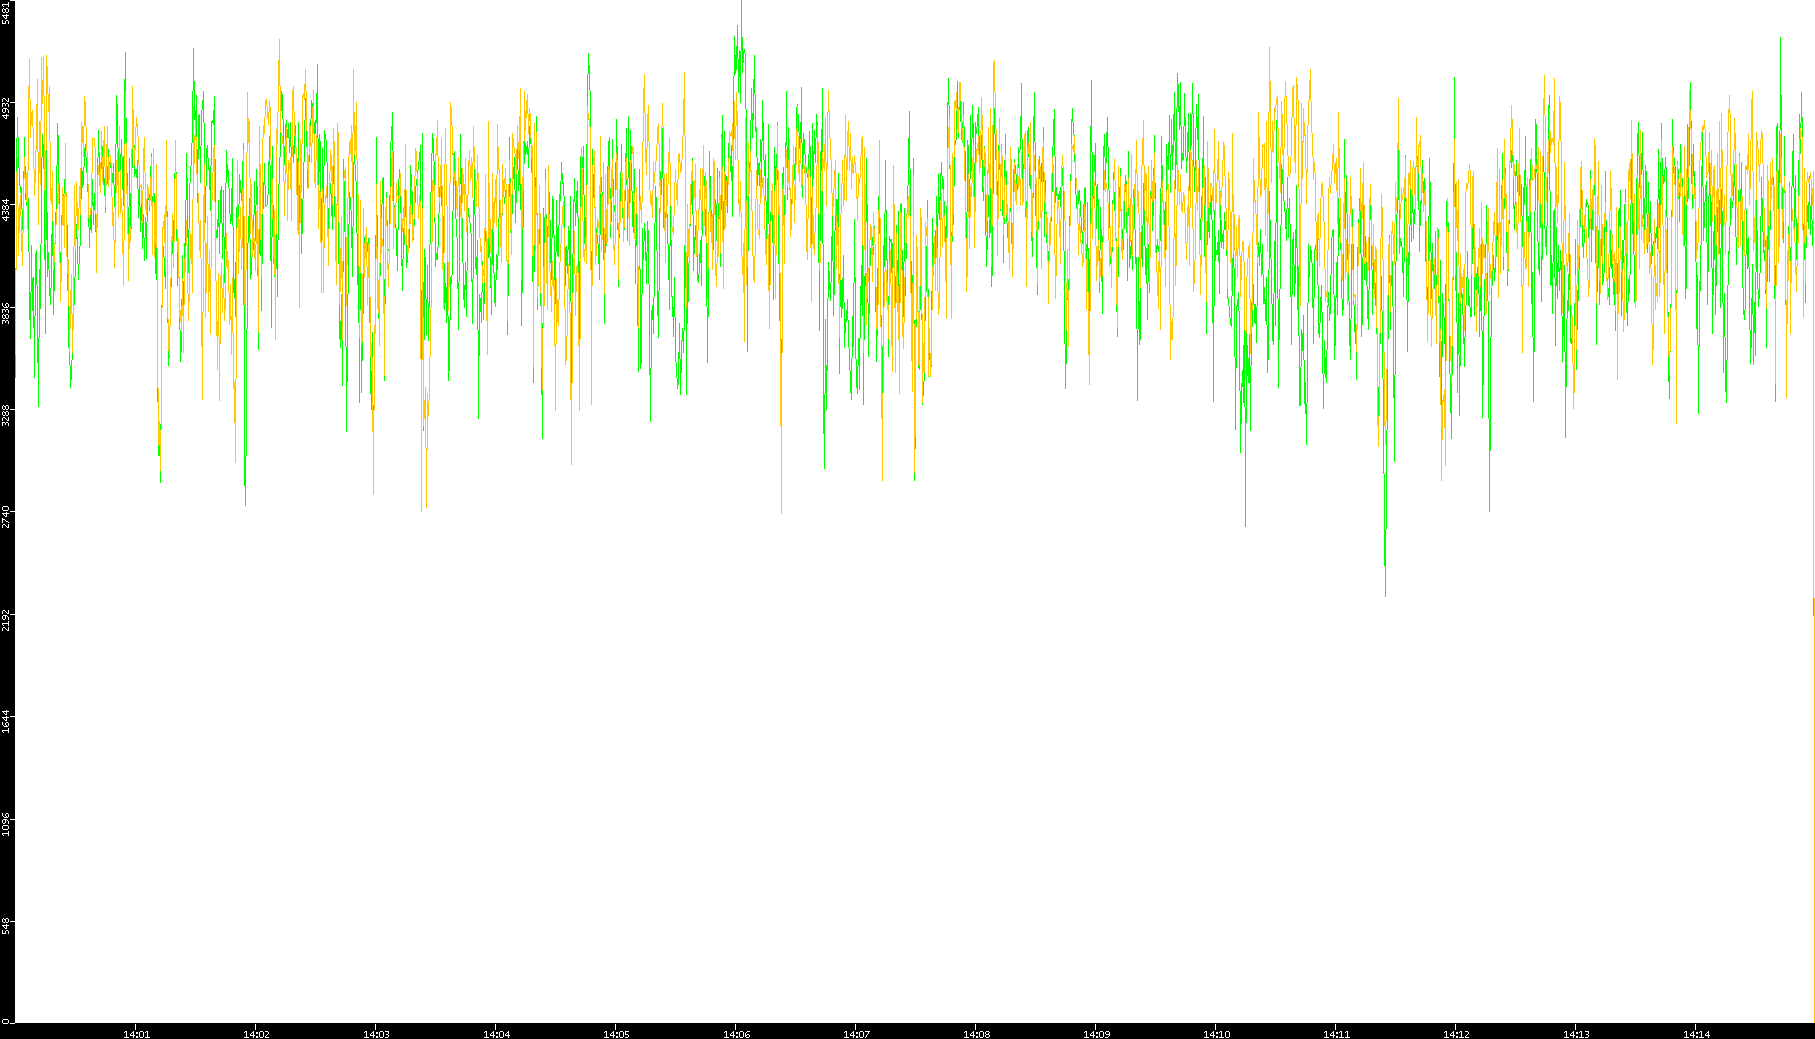Select the 14:02 time axis label
Image resolution: width=1815 pixels, height=1039 pixels.
tap(256, 1034)
